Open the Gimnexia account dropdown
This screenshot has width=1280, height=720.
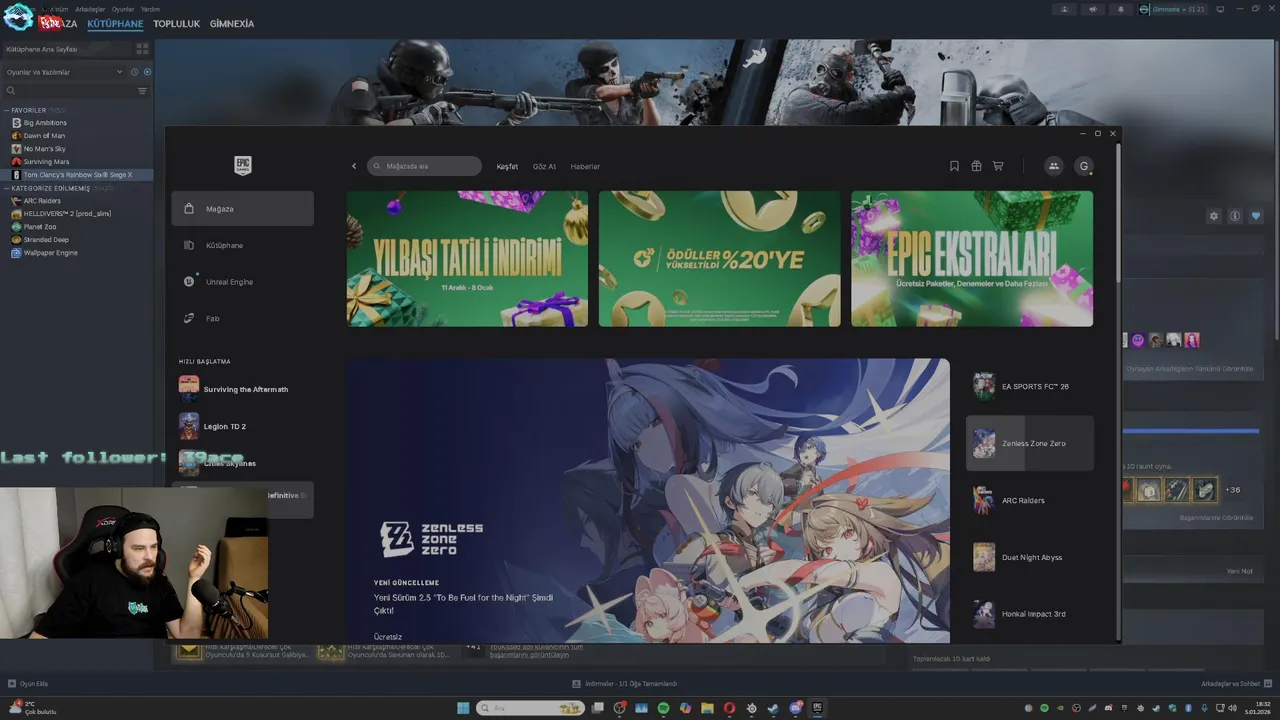point(1172,9)
